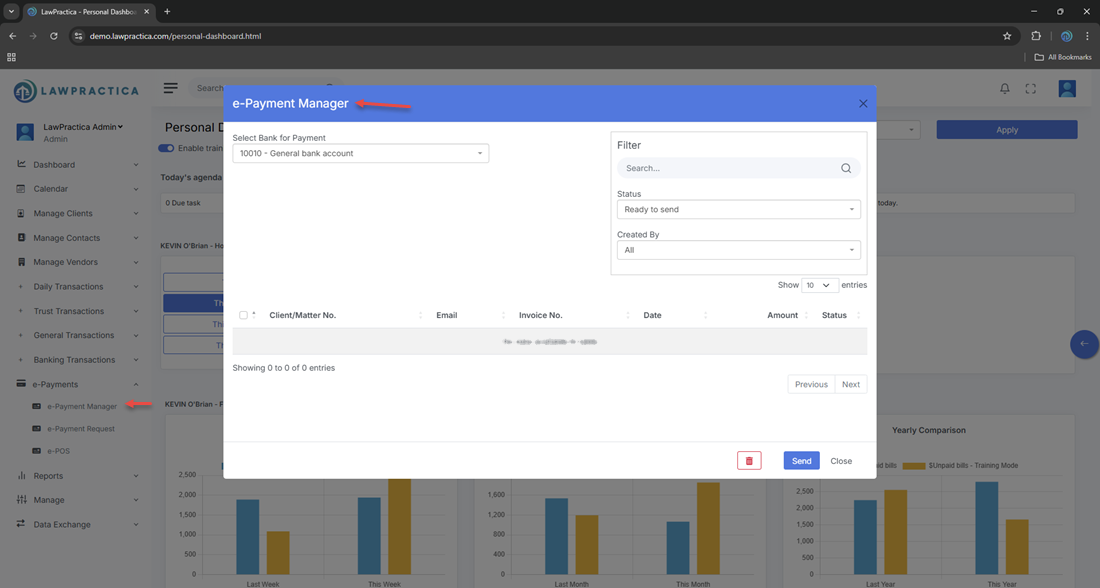Open the notifications bell icon
The height and width of the screenshot is (588, 1100).
1005,89
